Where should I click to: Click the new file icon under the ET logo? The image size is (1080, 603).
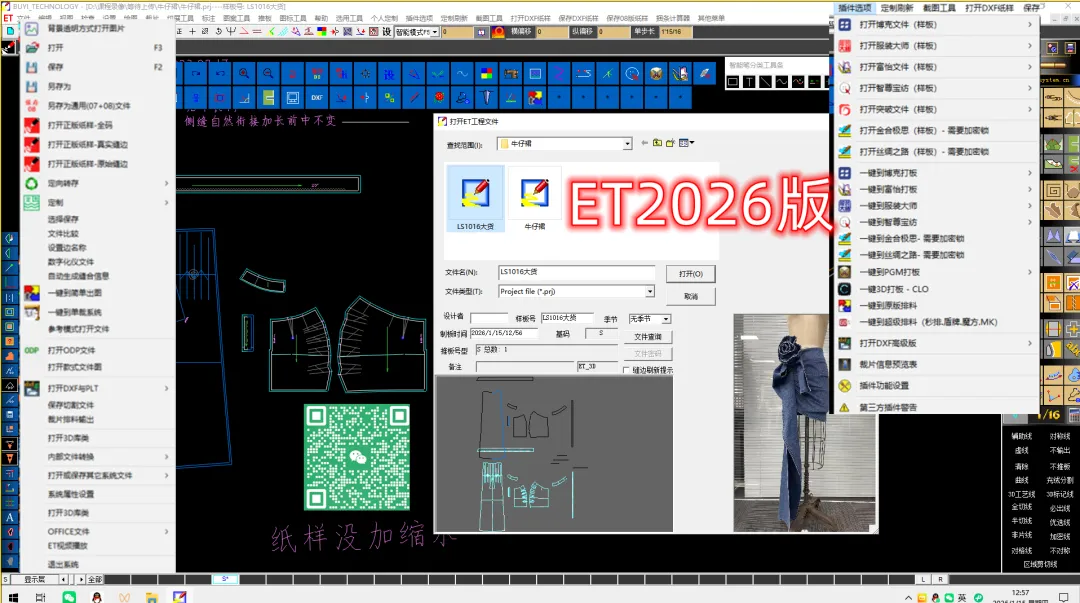(x=10, y=31)
